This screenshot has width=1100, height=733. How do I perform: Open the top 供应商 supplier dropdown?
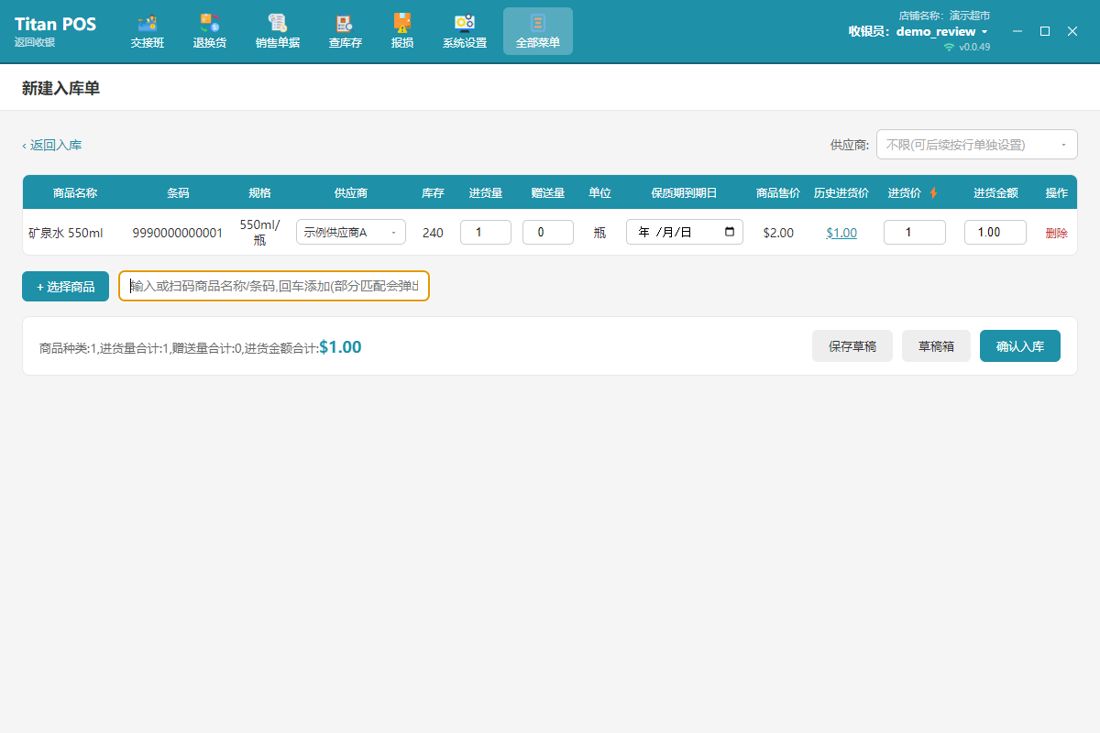tap(977, 144)
